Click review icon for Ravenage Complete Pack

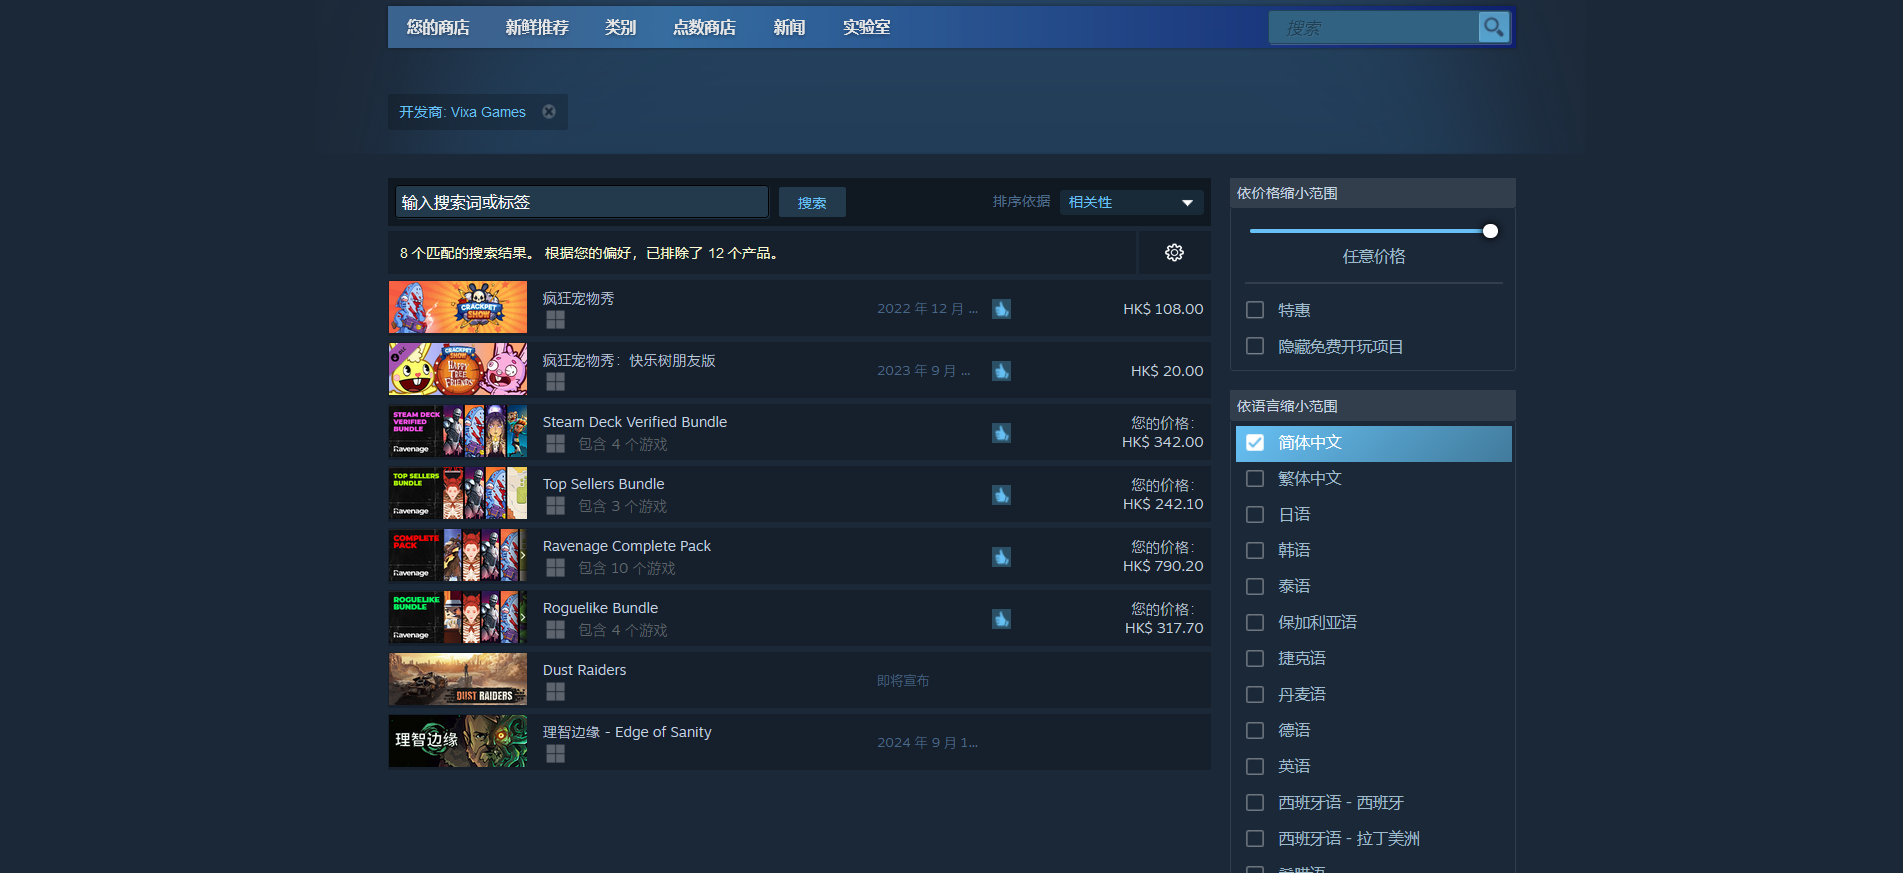pos(1001,557)
